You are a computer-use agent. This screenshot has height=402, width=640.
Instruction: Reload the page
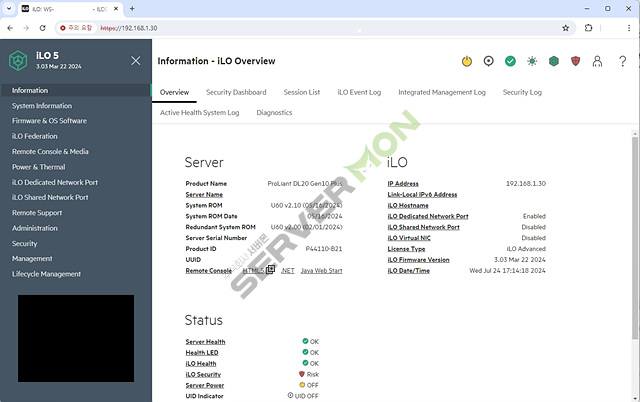42,28
